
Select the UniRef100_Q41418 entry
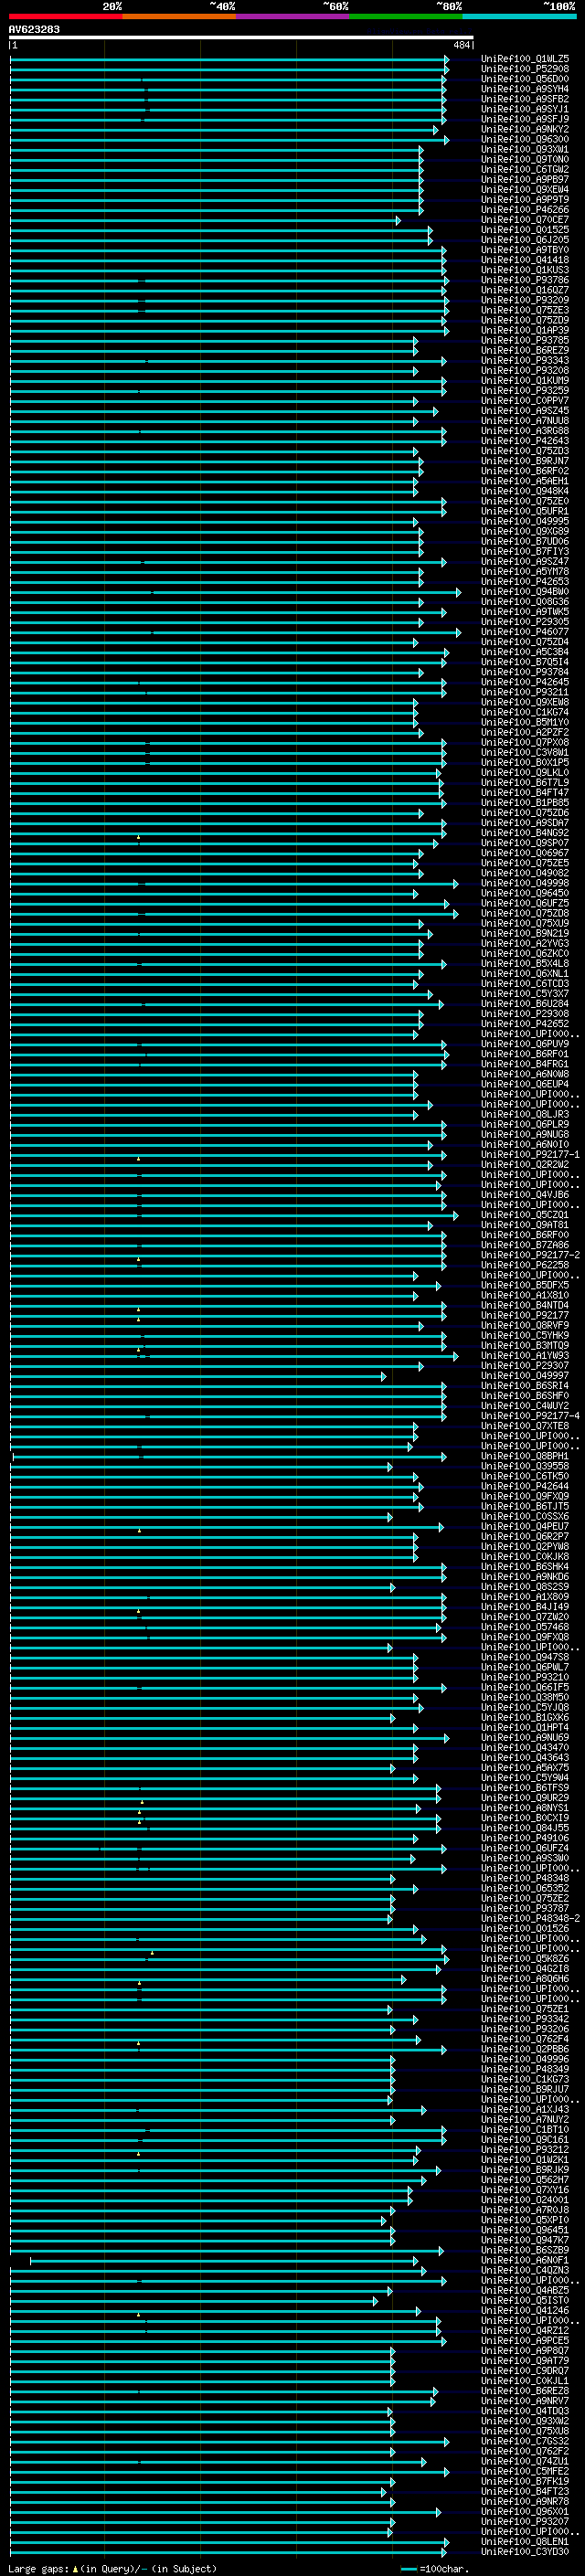pyautogui.click(x=525, y=260)
